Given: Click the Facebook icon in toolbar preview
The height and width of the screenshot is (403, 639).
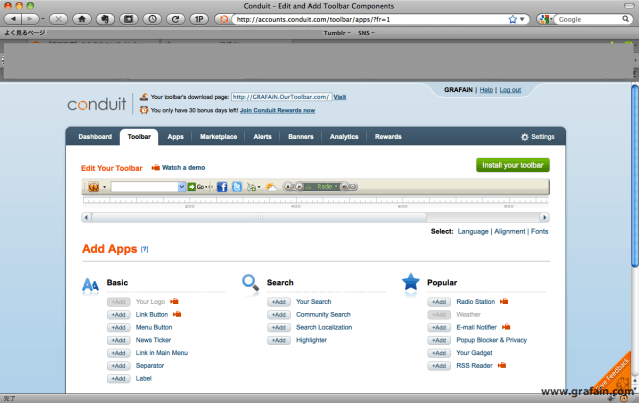Looking at the screenshot, I should (222, 187).
